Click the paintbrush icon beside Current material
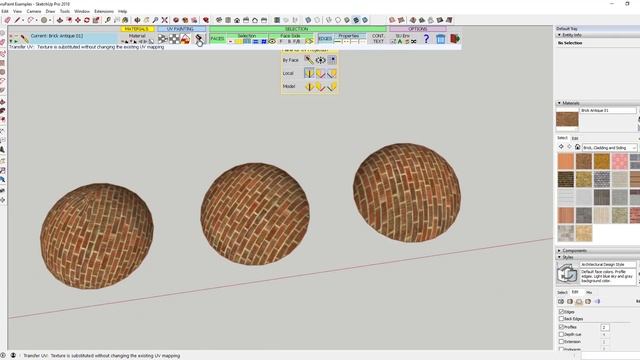The height and width of the screenshot is (360, 640). (x=24, y=39)
